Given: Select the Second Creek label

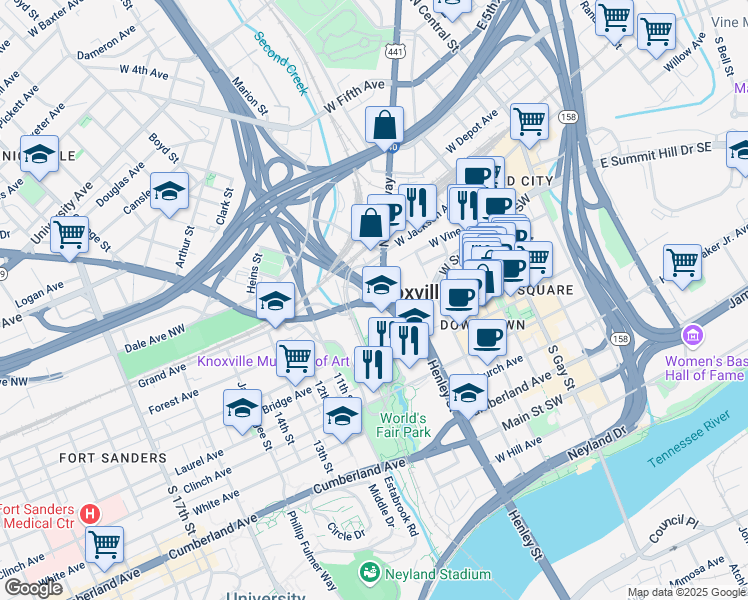Looking at the screenshot, I should (281, 63).
